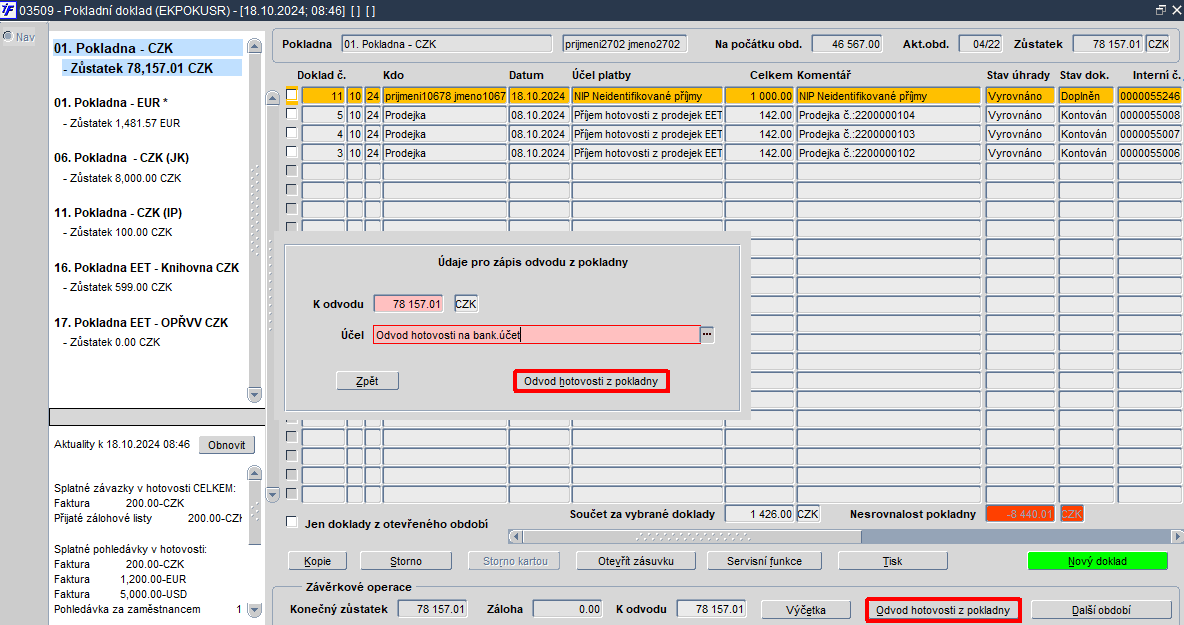The height and width of the screenshot is (625, 1184).
Task: Tick the checkbox for Prodejka document 5
Action: [x=291, y=114]
